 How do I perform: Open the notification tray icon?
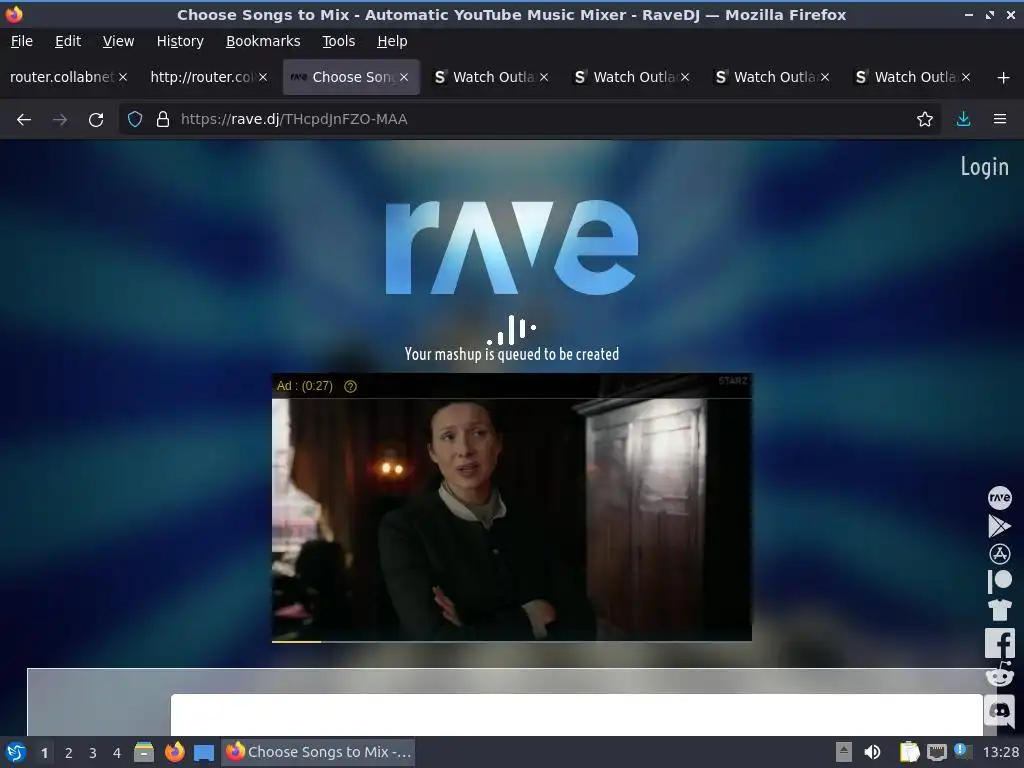tap(962, 751)
